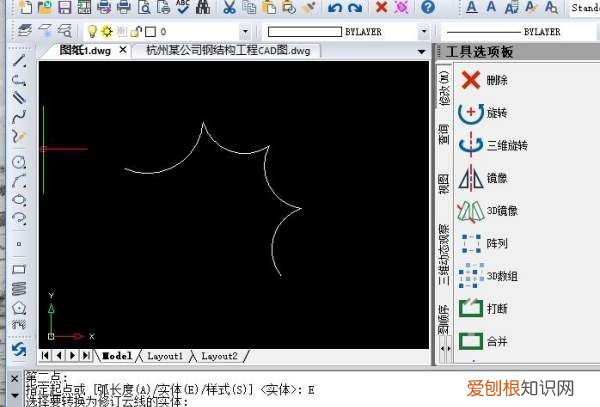600x407 pixels.
Task: Select the Multiline double-line tool
Action: [x=19, y=98]
